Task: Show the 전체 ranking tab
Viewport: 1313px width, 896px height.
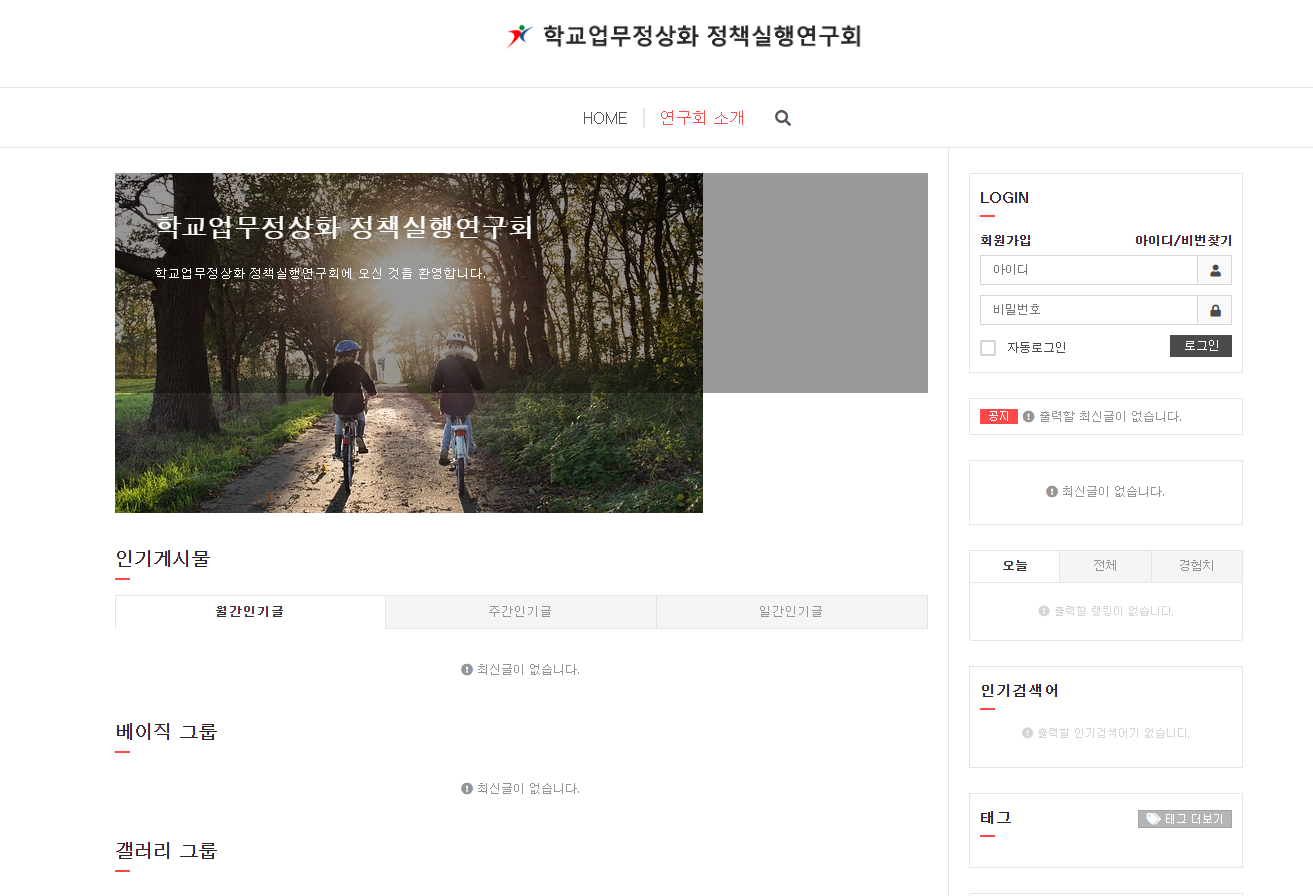Action: click(1105, 566)
